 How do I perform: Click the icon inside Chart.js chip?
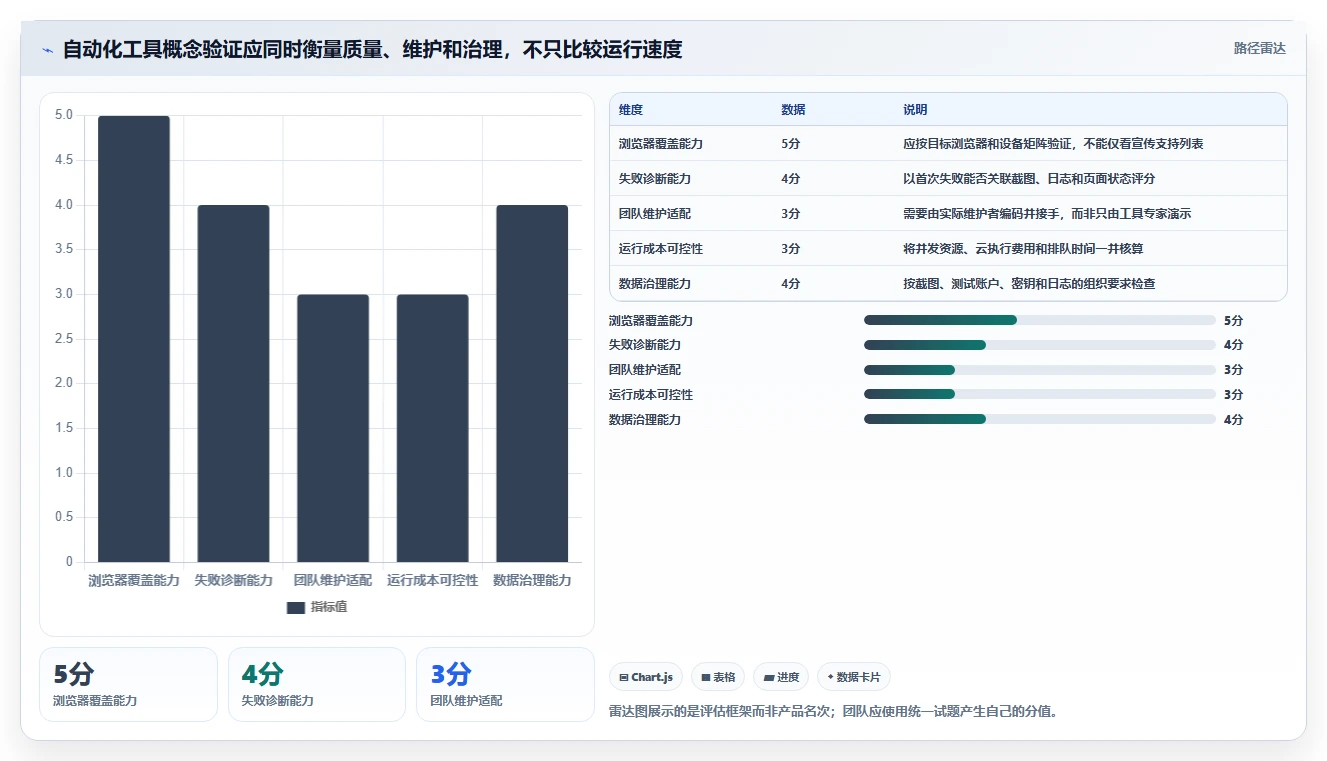coord(624,678)
